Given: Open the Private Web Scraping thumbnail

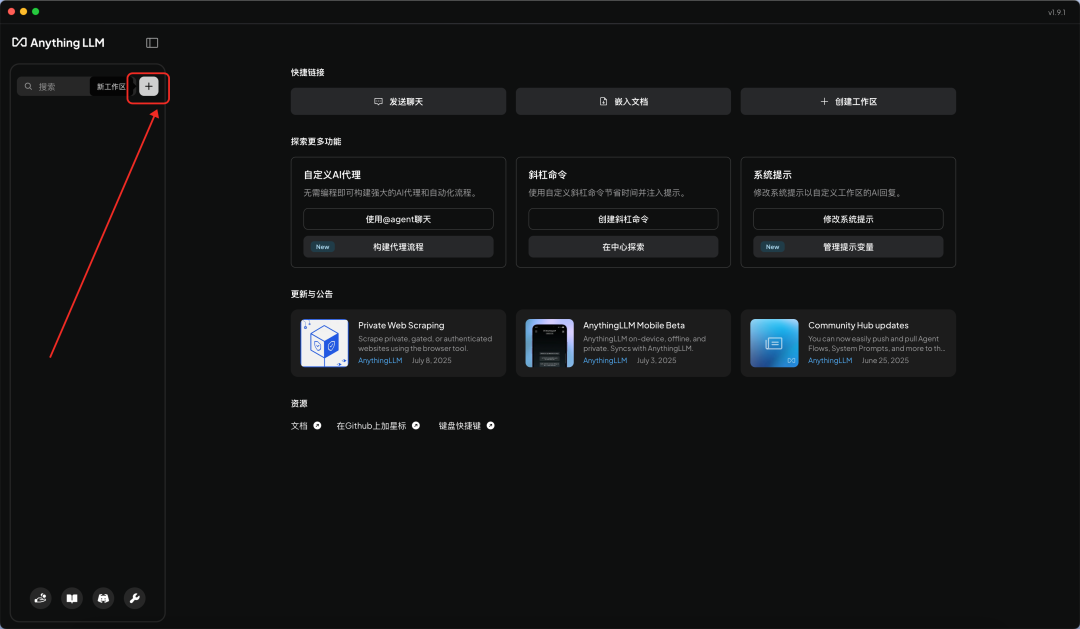Looking at the screenshot, I should 324,343.
